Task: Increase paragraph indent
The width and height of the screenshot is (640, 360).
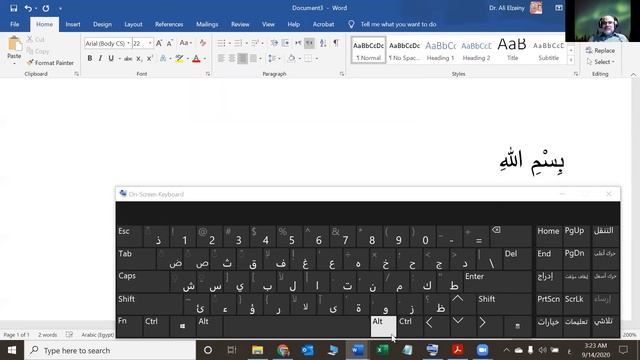Action: 285,43
